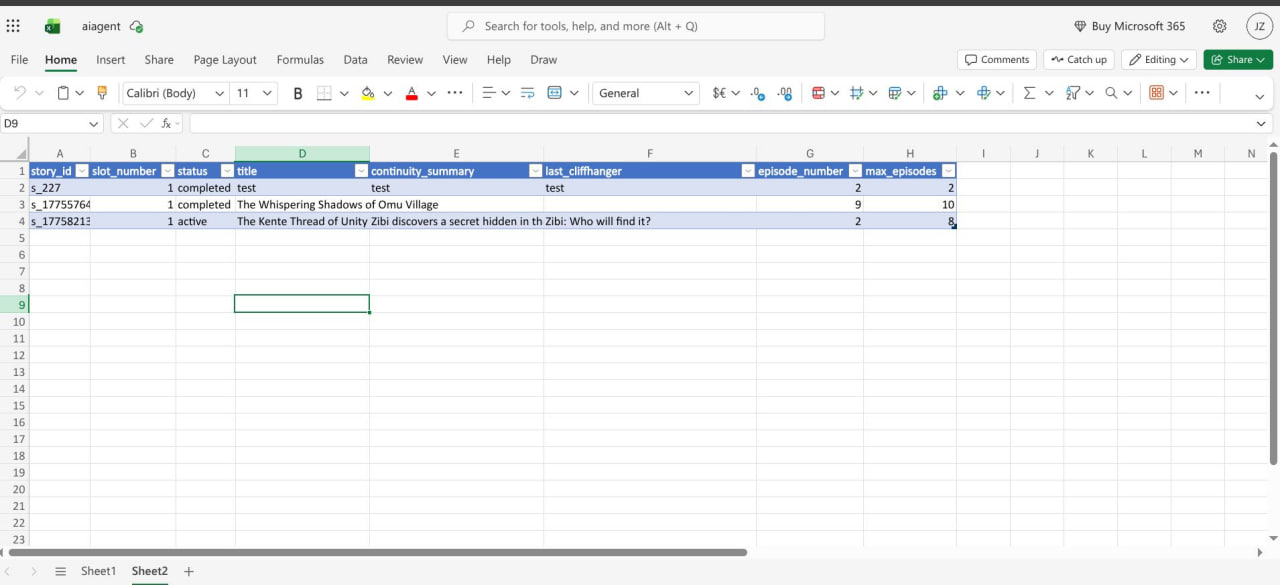The height and width of the screenshot is (585, 1280).
Task: Open the all sheets list icon
Action: coord(60,571)
